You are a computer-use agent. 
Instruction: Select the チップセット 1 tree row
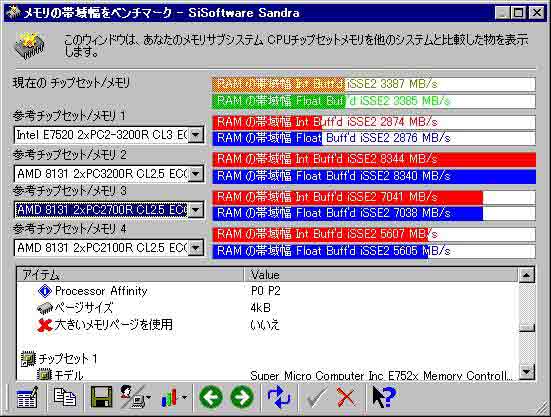click(x=68, y=359)
